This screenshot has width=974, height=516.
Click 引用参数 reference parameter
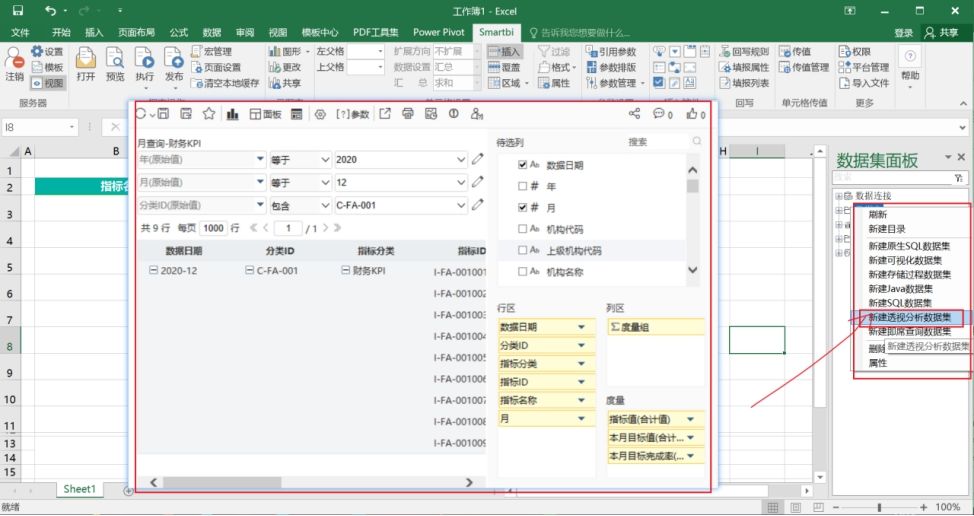pos(611,52)
